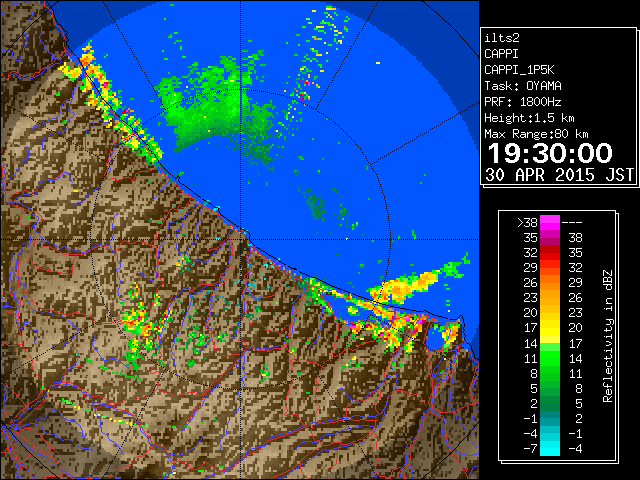The height and width of the screenshot is (480, 640).
Task: Select the magenta >38 dBZ color swatch
Action: pyautogui.click(x=550, y=223)
